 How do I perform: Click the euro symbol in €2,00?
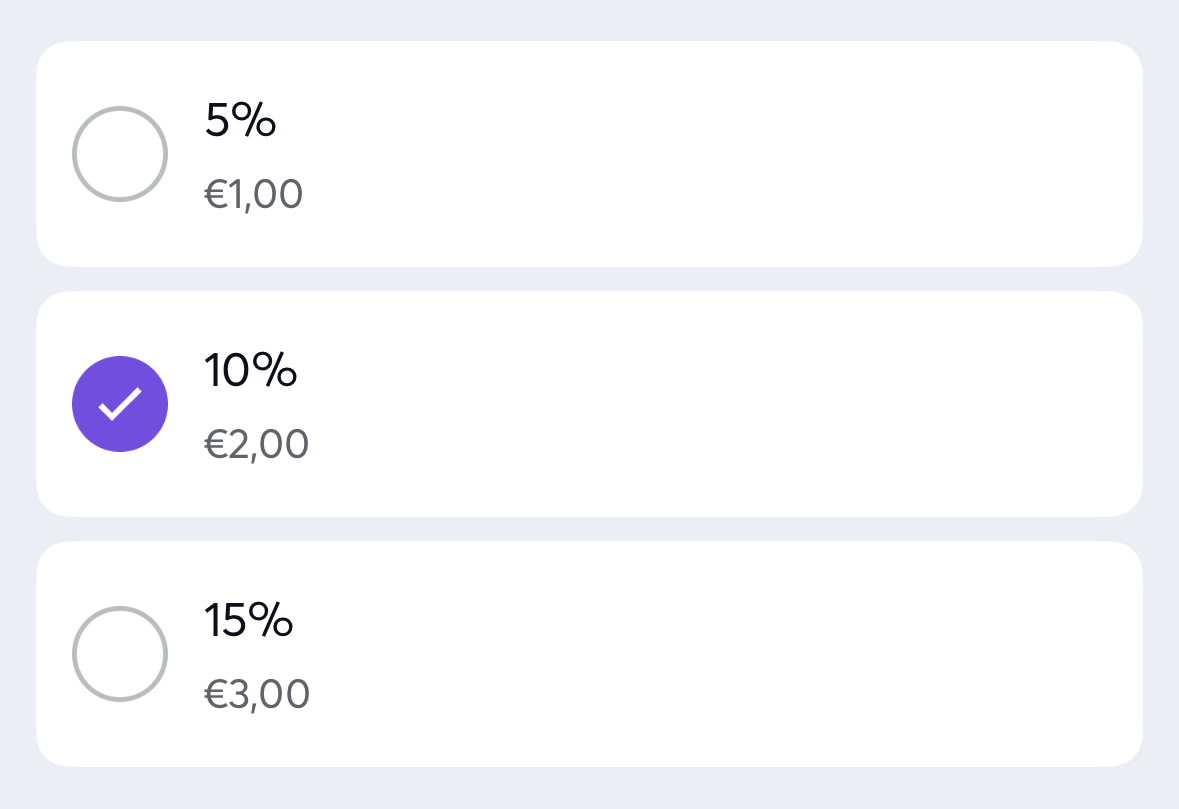(216, 445)
